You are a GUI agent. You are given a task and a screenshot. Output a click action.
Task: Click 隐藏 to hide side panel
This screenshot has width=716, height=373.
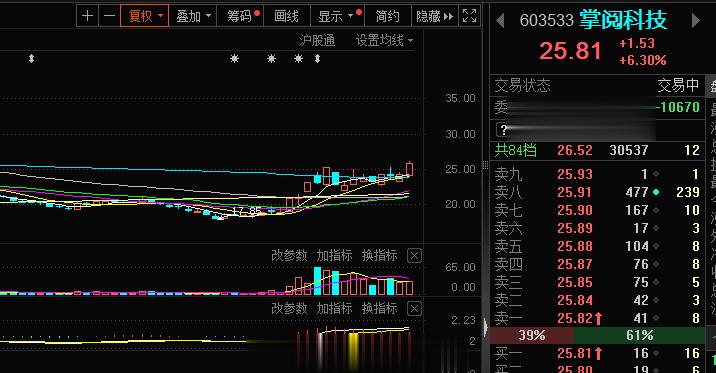[x=434, y=16]
